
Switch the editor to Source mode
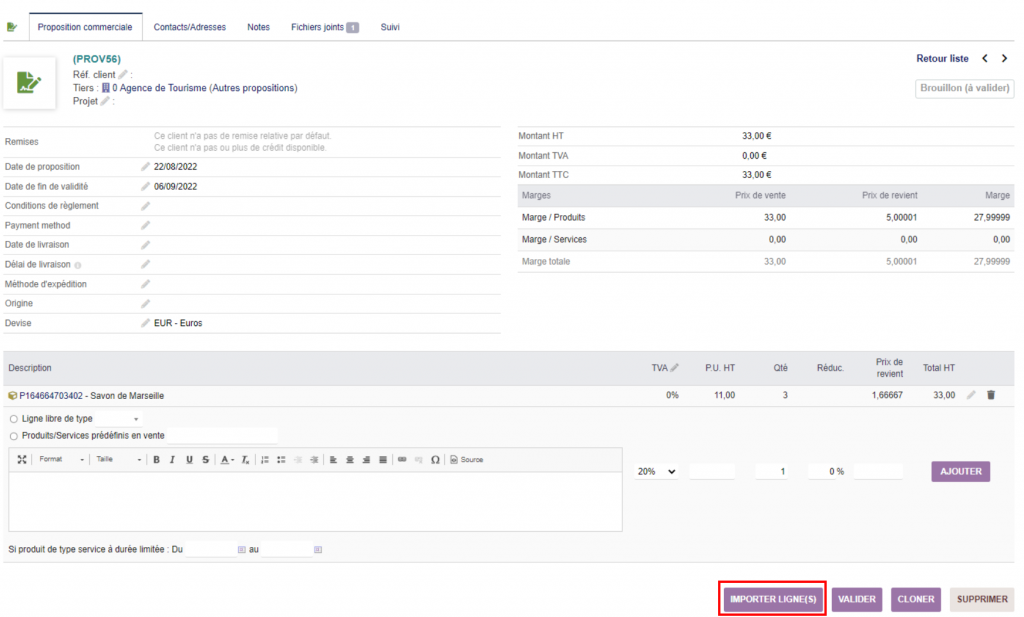(x=465, y=459)
